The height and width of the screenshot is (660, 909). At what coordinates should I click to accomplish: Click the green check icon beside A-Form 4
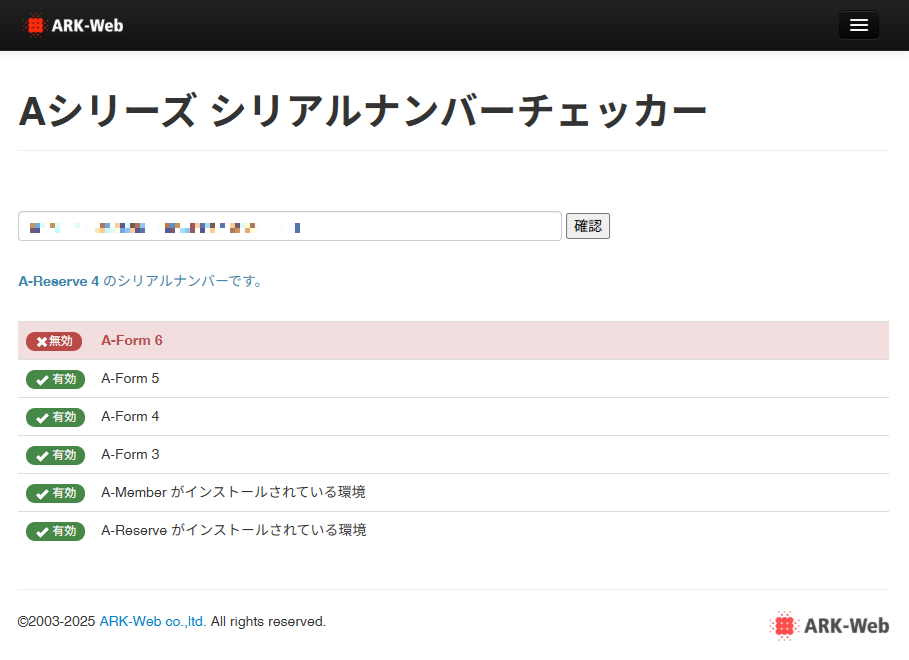coord(41,417)
